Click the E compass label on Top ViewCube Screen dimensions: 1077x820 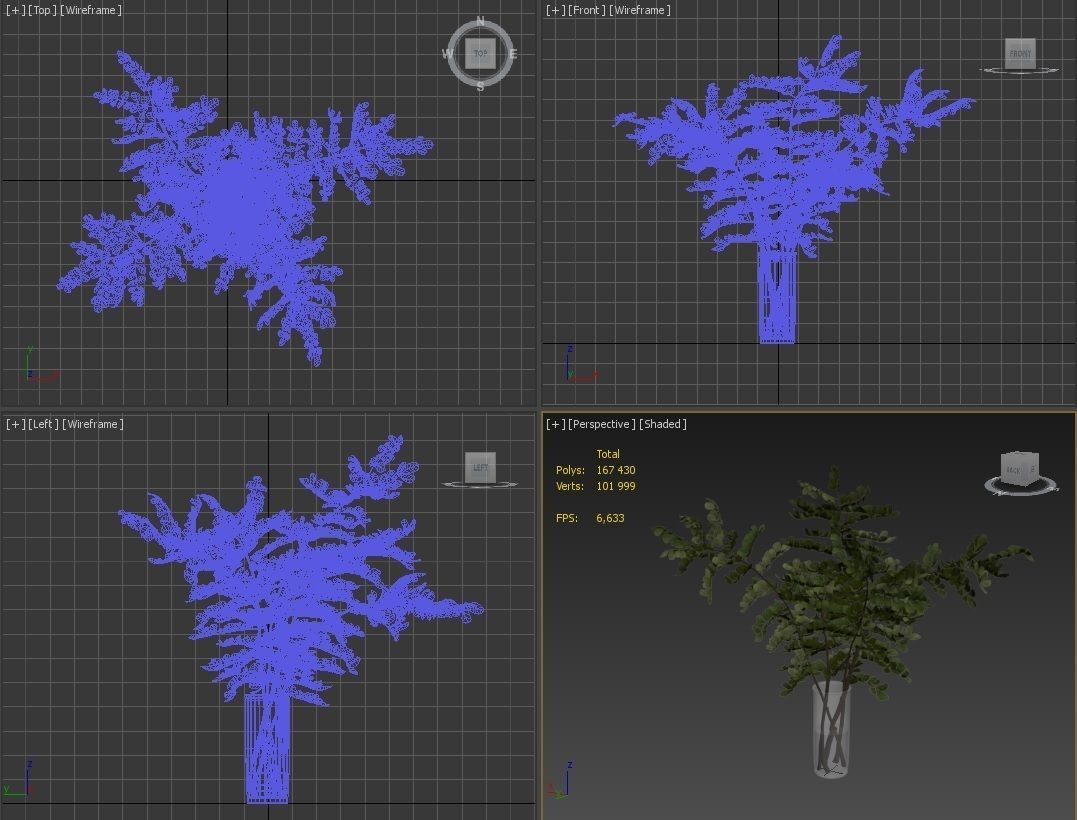512,54
